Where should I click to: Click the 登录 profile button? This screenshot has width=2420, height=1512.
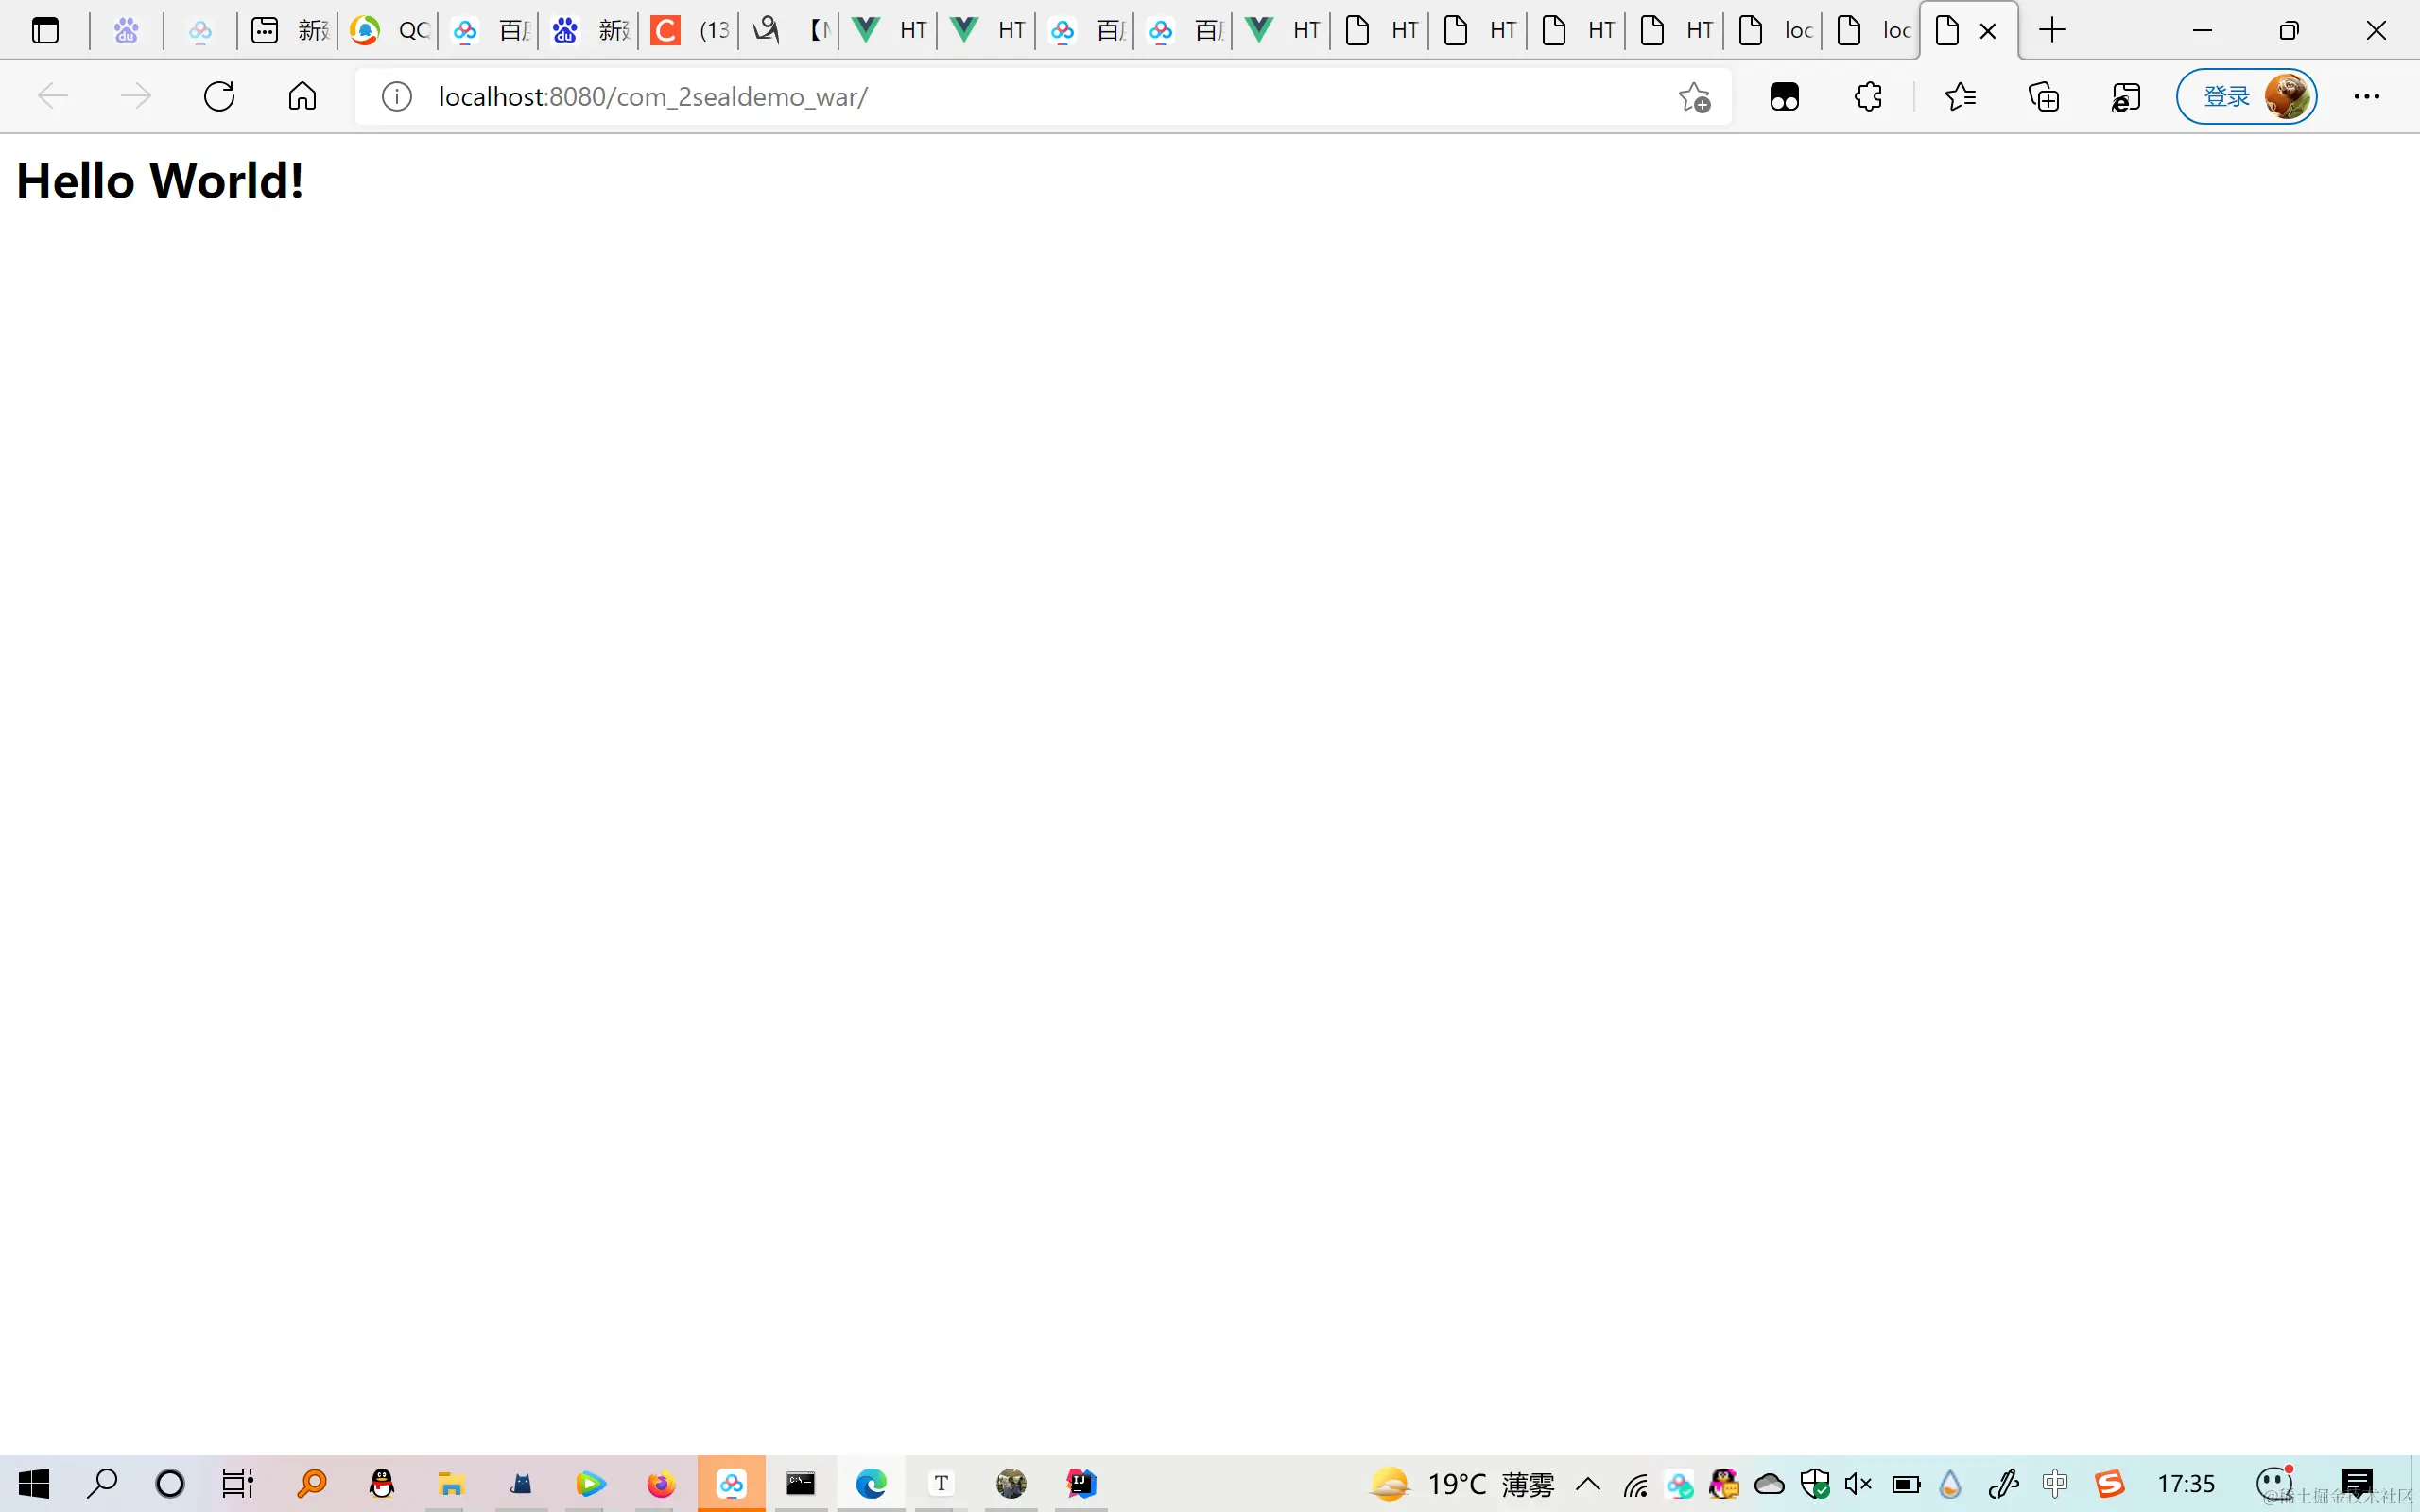coord(2246,97)
